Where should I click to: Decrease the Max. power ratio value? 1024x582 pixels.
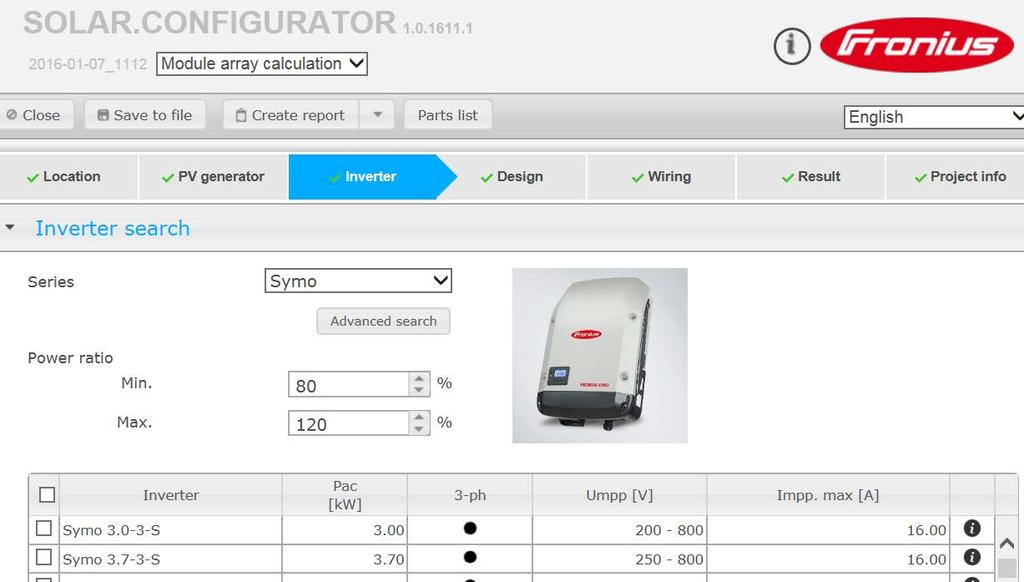(x=419, y=428)
